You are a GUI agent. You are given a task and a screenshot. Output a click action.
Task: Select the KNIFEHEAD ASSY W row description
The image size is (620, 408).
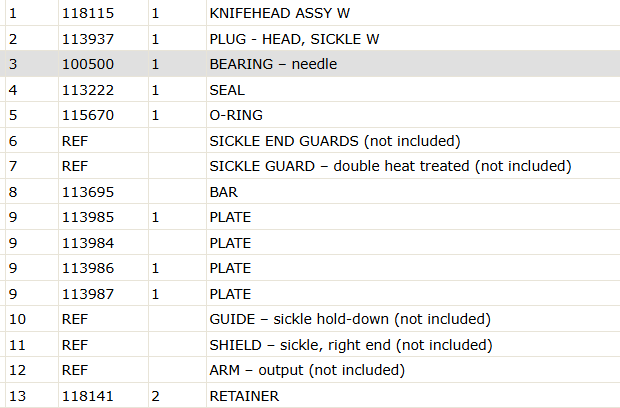[280, 13]
